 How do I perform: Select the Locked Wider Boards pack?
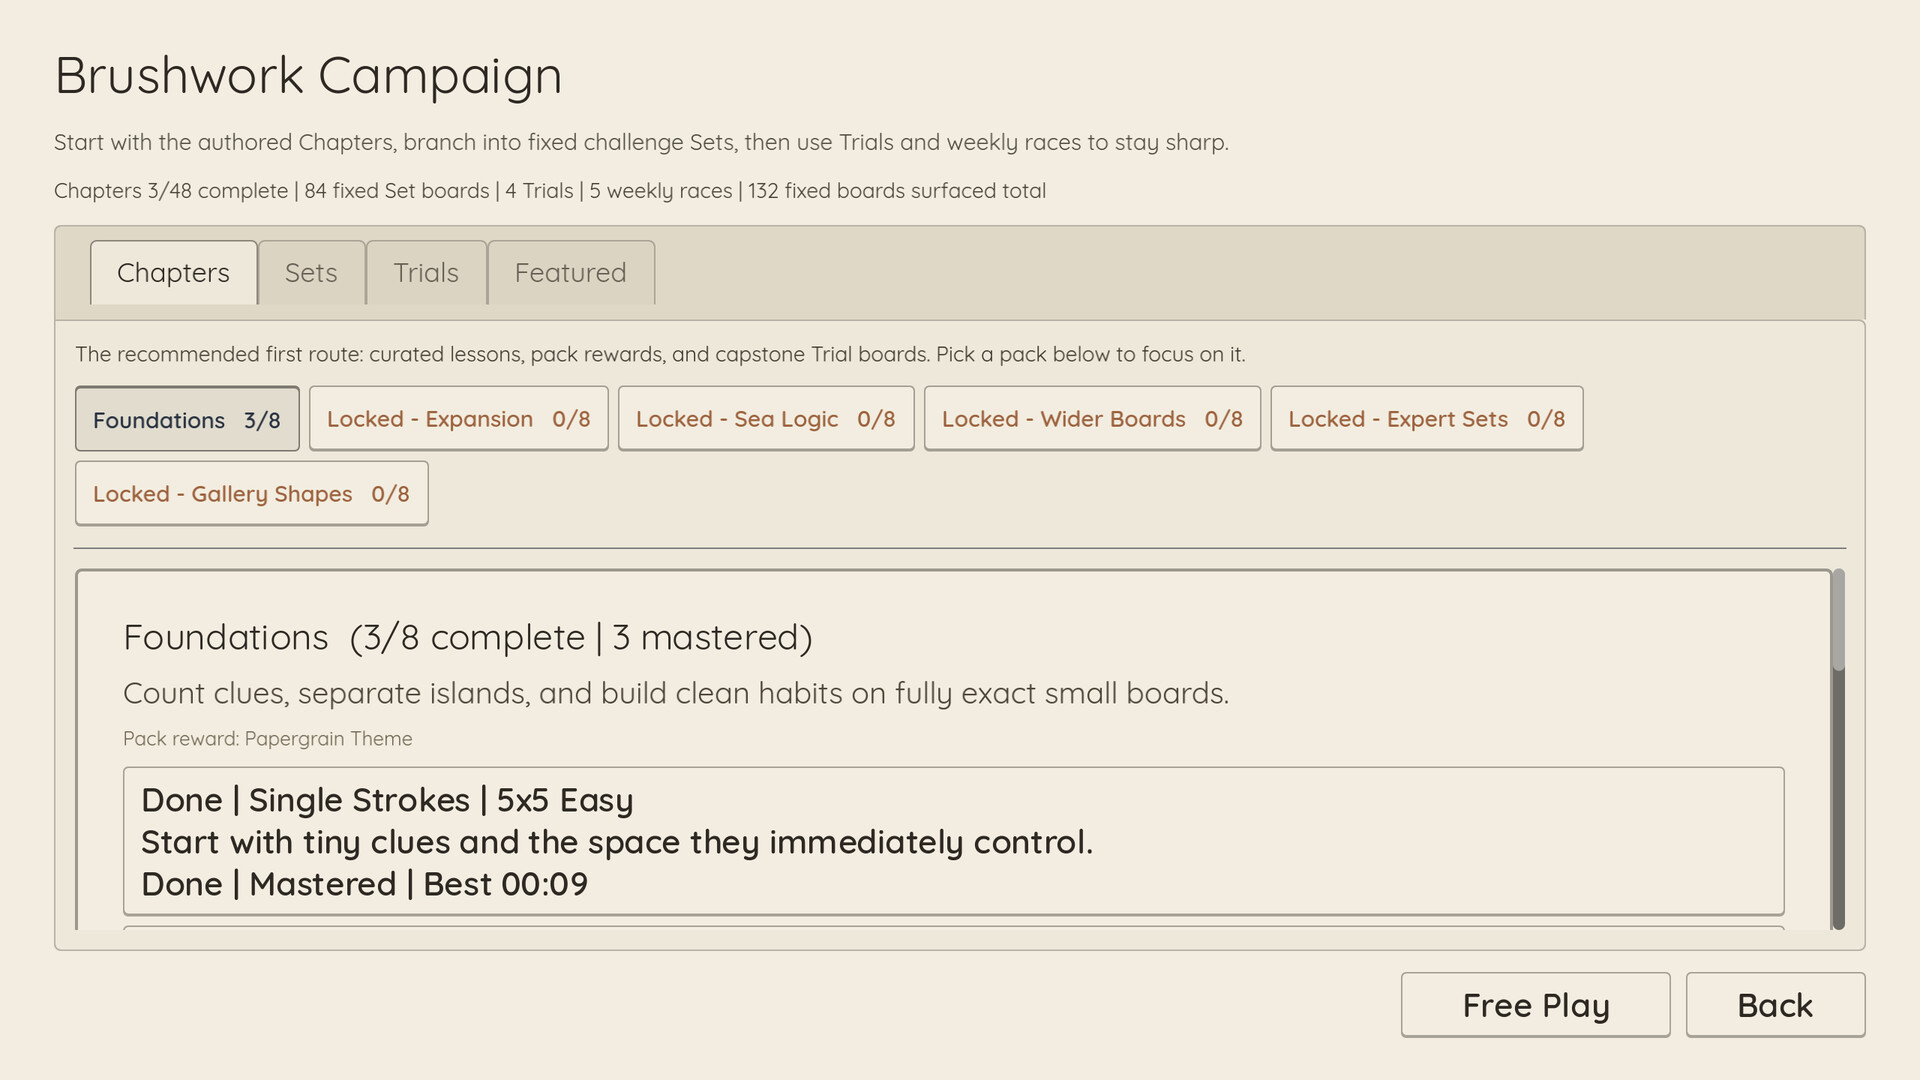pyautogui.click(x=1092, y=419)
